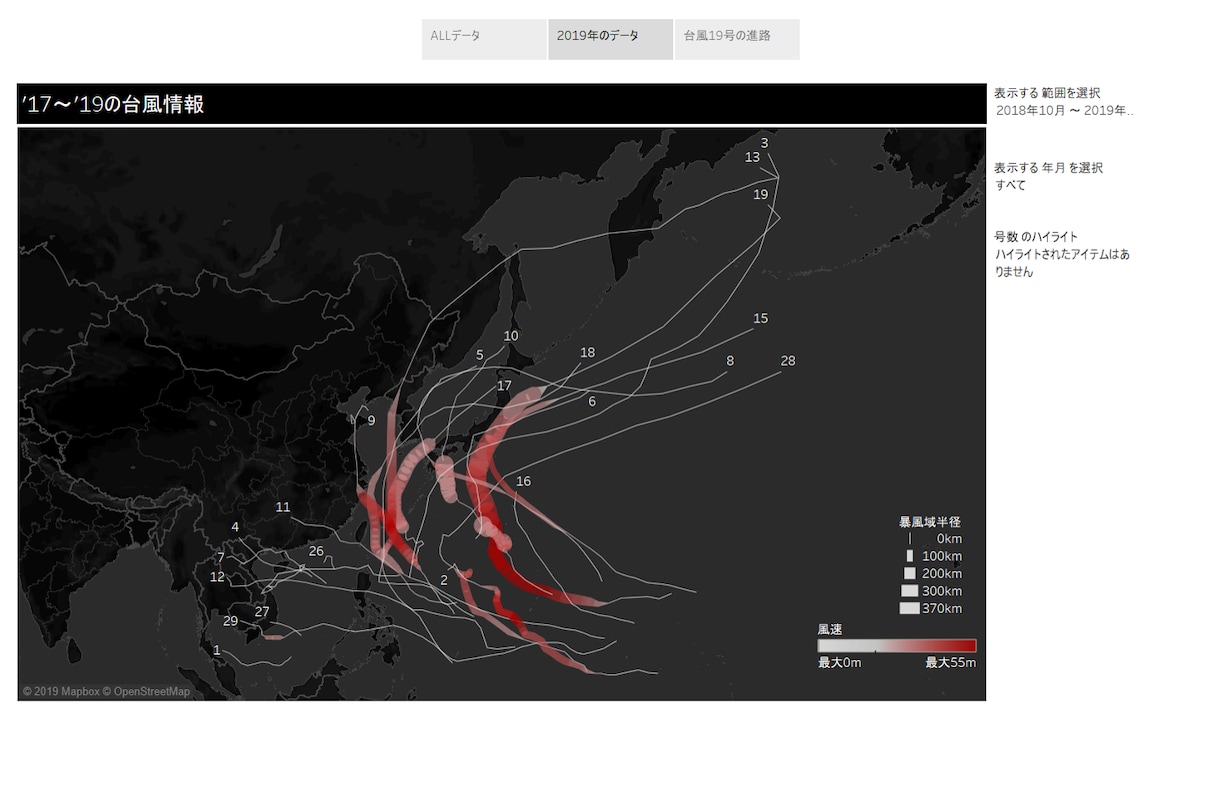The image size is (1220, 805).
Task: Click typhoon label 3 at top of map
Action: click(765, 143)
